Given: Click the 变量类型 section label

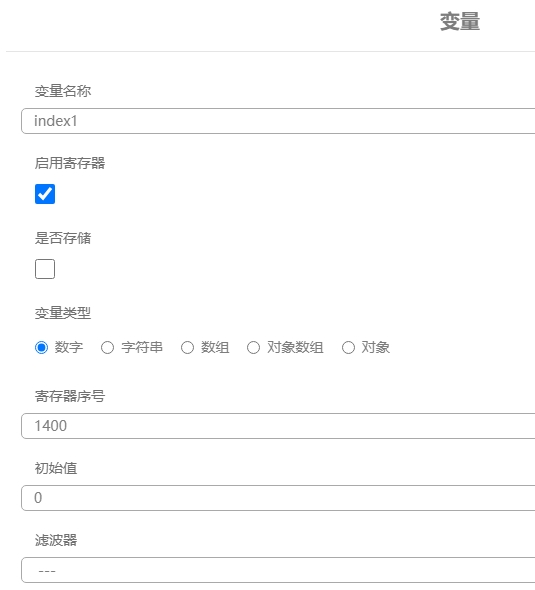Looking at the screenshot, I should (x=63, y=313).
